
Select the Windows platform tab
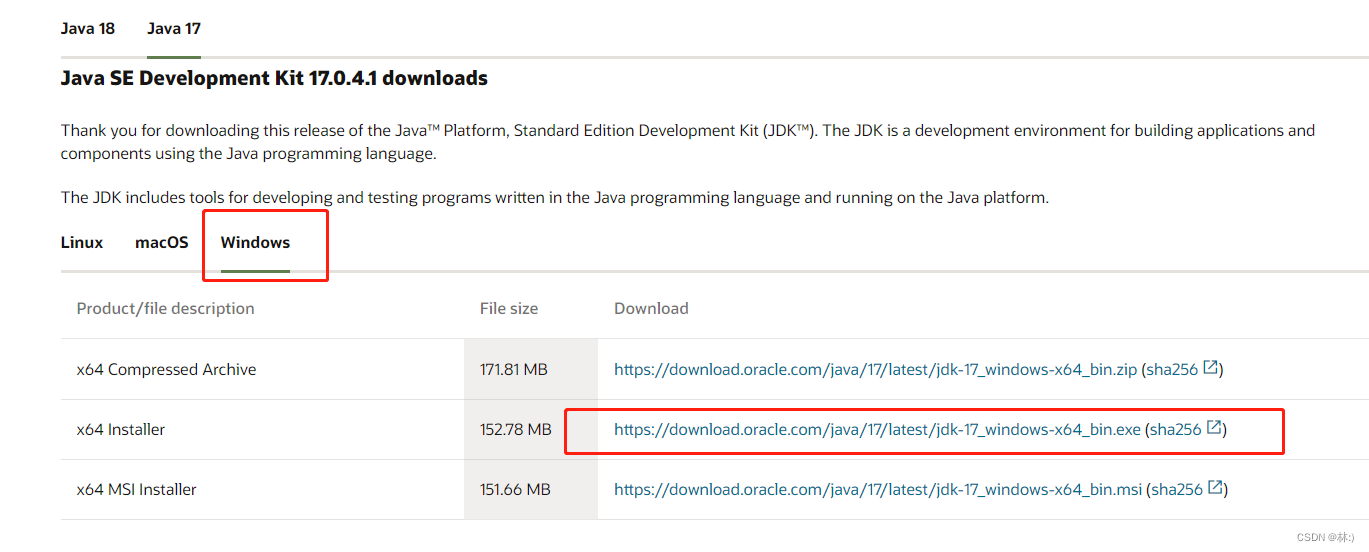pyautogui.click(x=255, y=242)
